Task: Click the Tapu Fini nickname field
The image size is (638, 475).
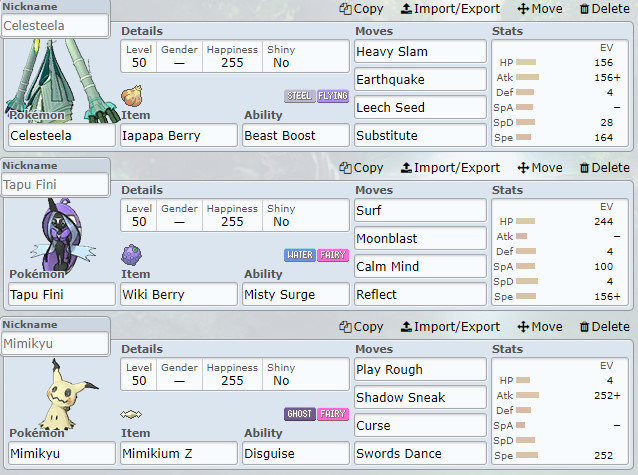Action: 55,185
